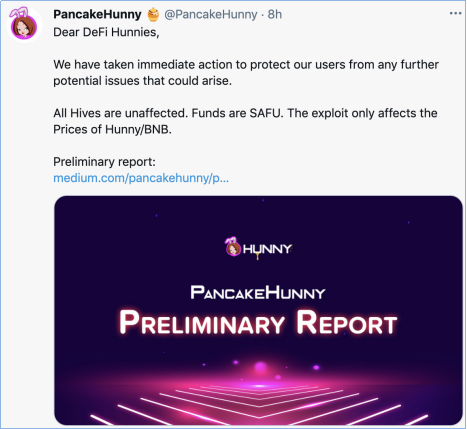Screen dimensions: 467x429
Task: Open the Preliminary Report preview card
Action: (x=258, y=310)
